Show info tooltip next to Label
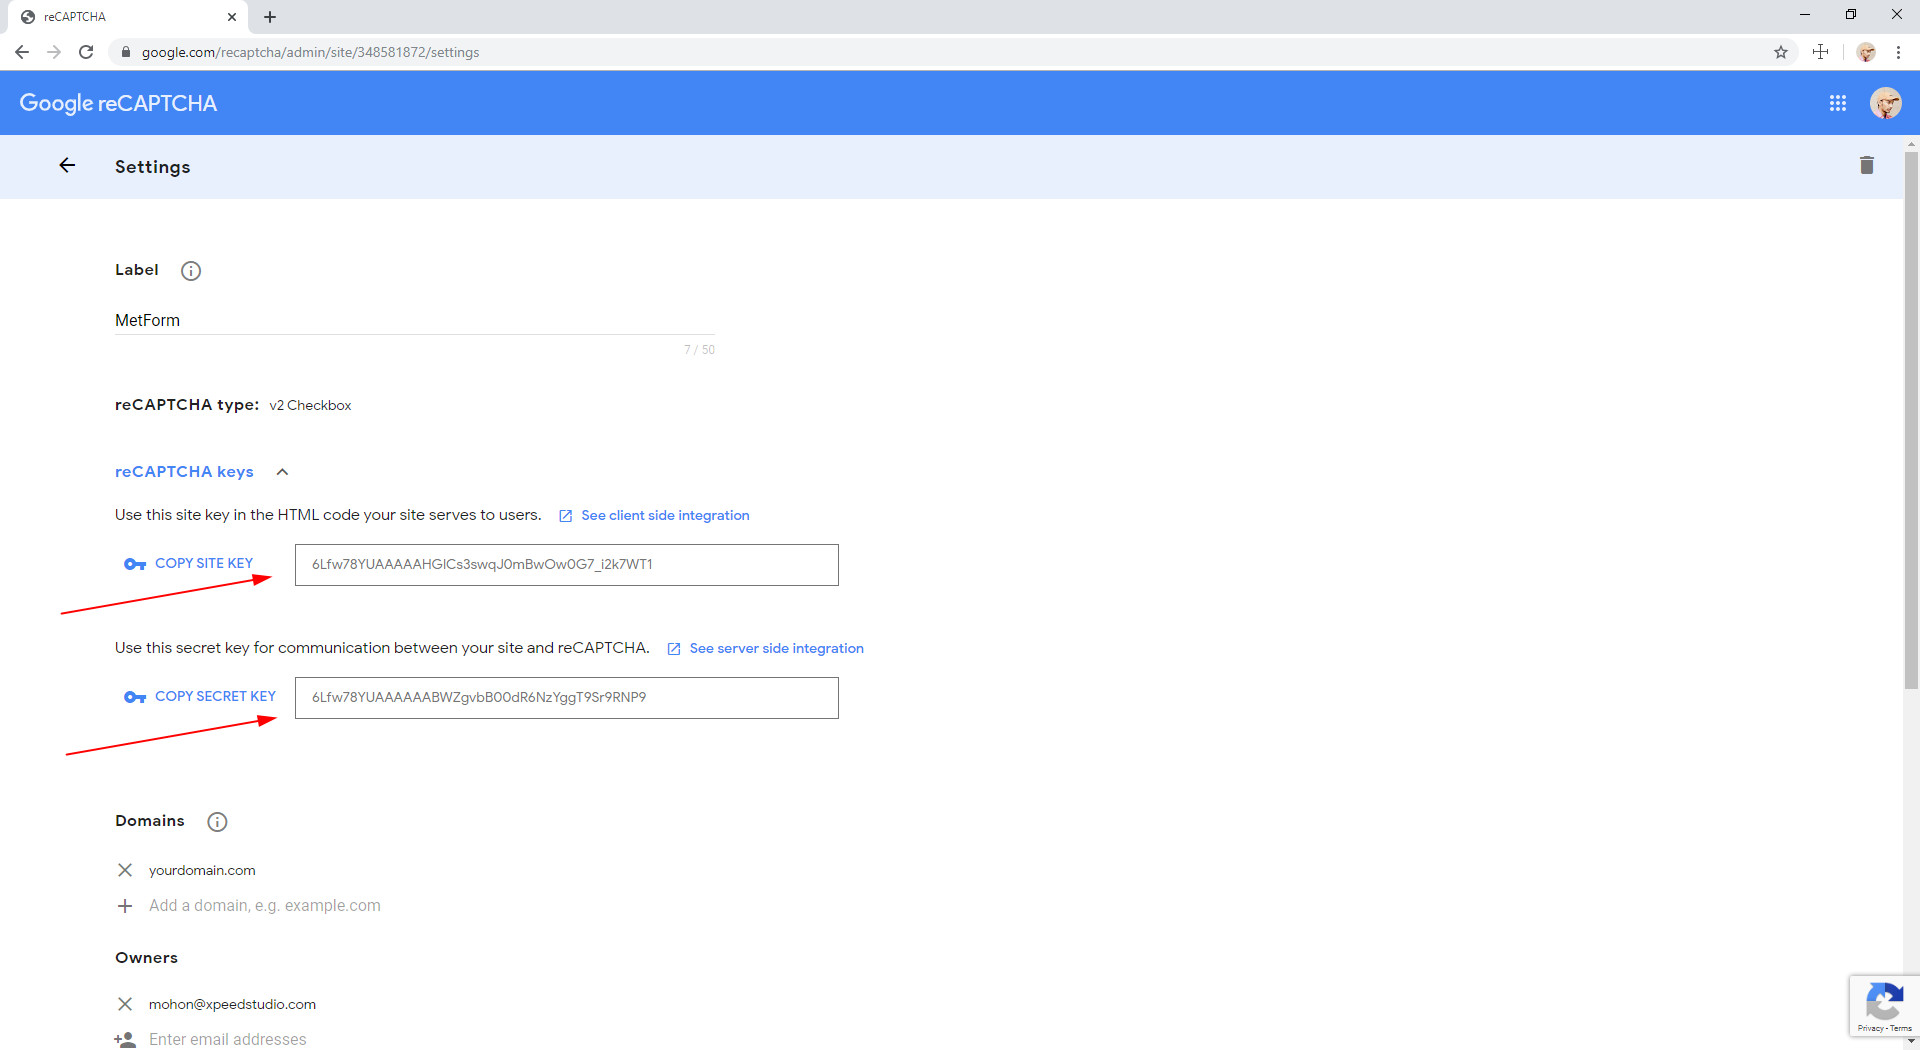This screenshot has width=1920, height=1050. tap(191, 271)
